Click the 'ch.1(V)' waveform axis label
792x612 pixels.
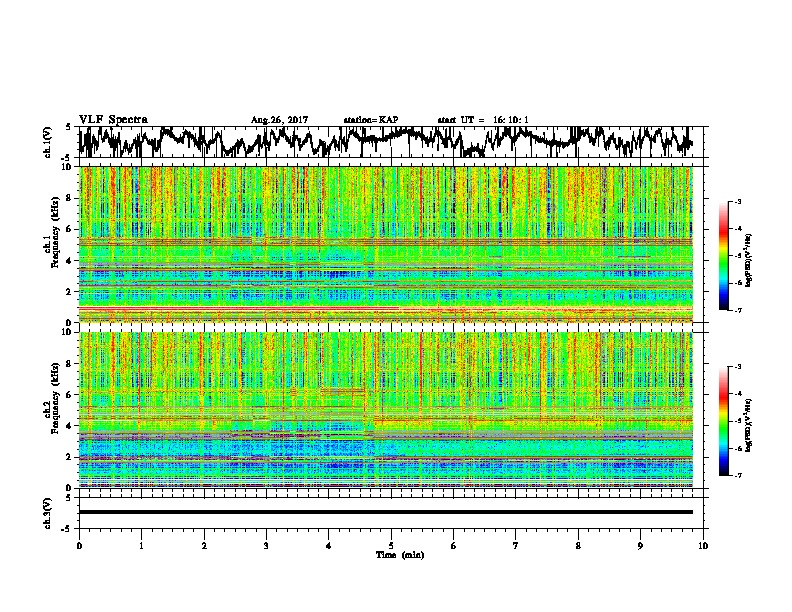click(48, 141)
